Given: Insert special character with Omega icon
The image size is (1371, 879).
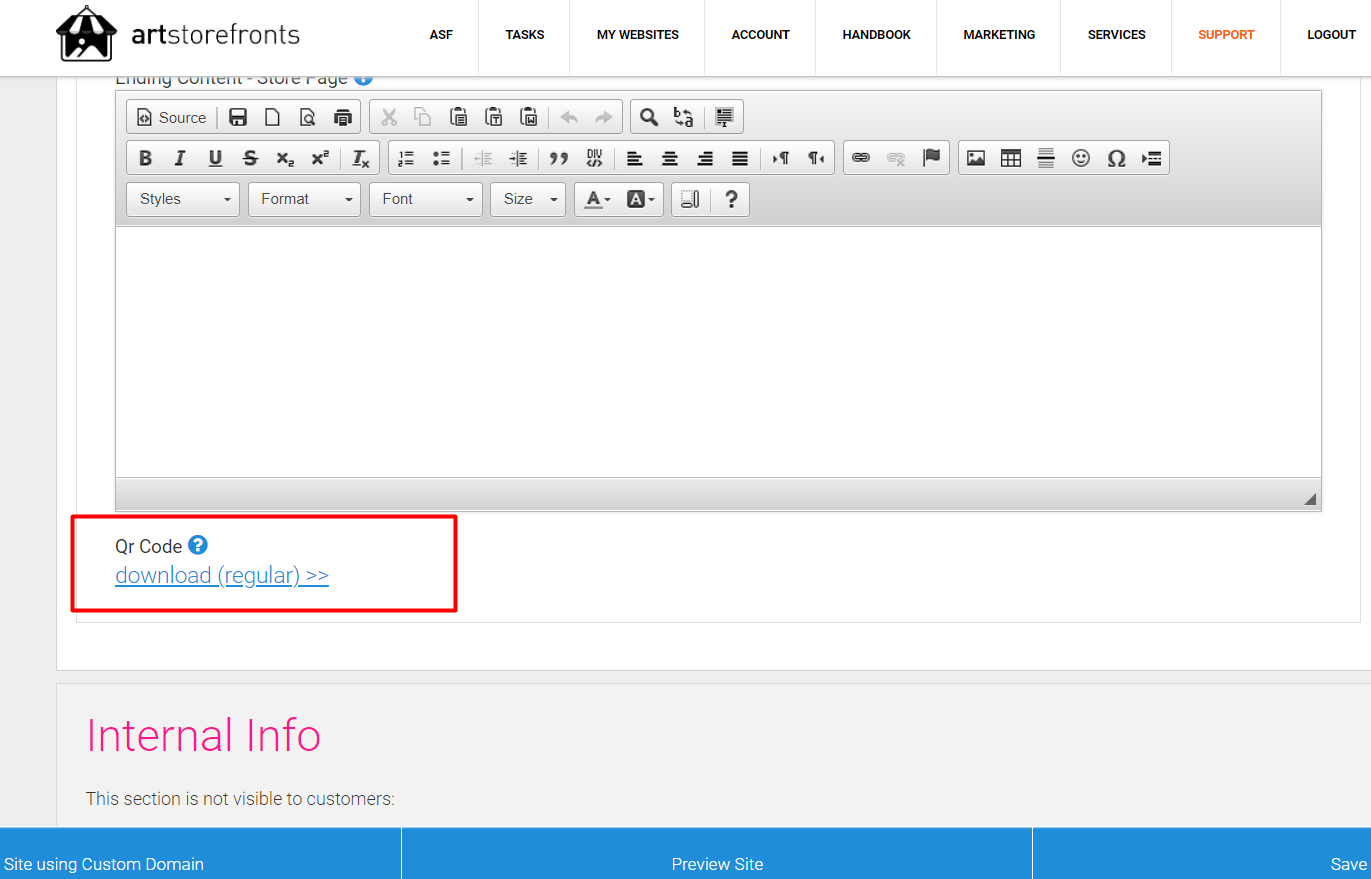Looking at the screenshot, I should click(1117, 158).
